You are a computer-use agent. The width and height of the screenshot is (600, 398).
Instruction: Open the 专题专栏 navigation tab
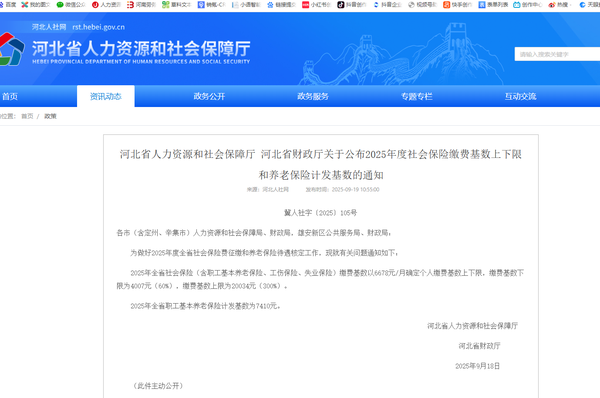coord(417,96)
